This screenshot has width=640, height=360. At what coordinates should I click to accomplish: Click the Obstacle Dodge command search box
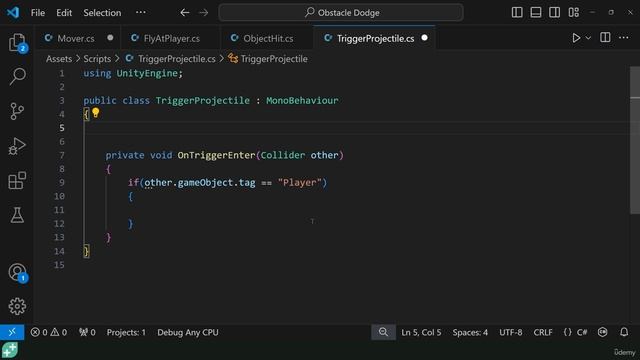tap(341, 13)
